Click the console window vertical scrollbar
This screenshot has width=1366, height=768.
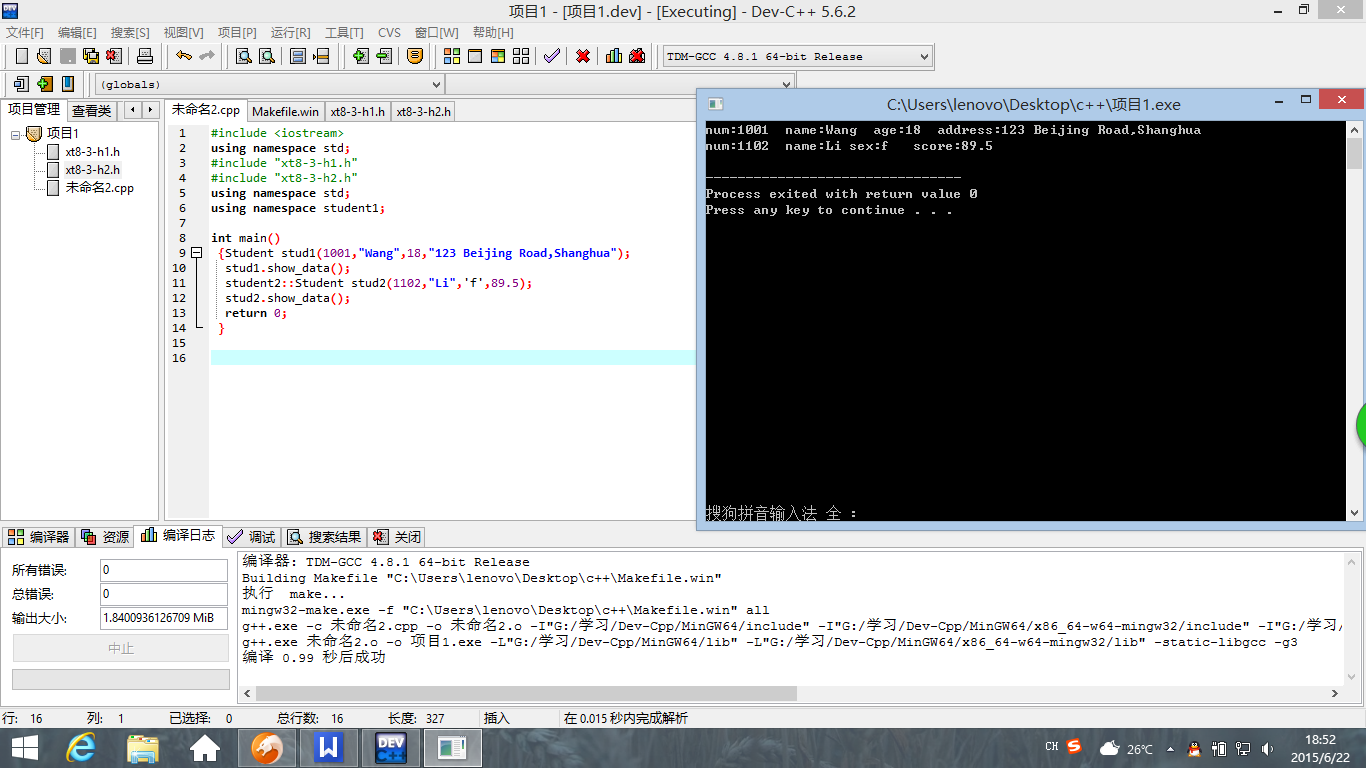pyautogui.click(x=1354, y=321)
